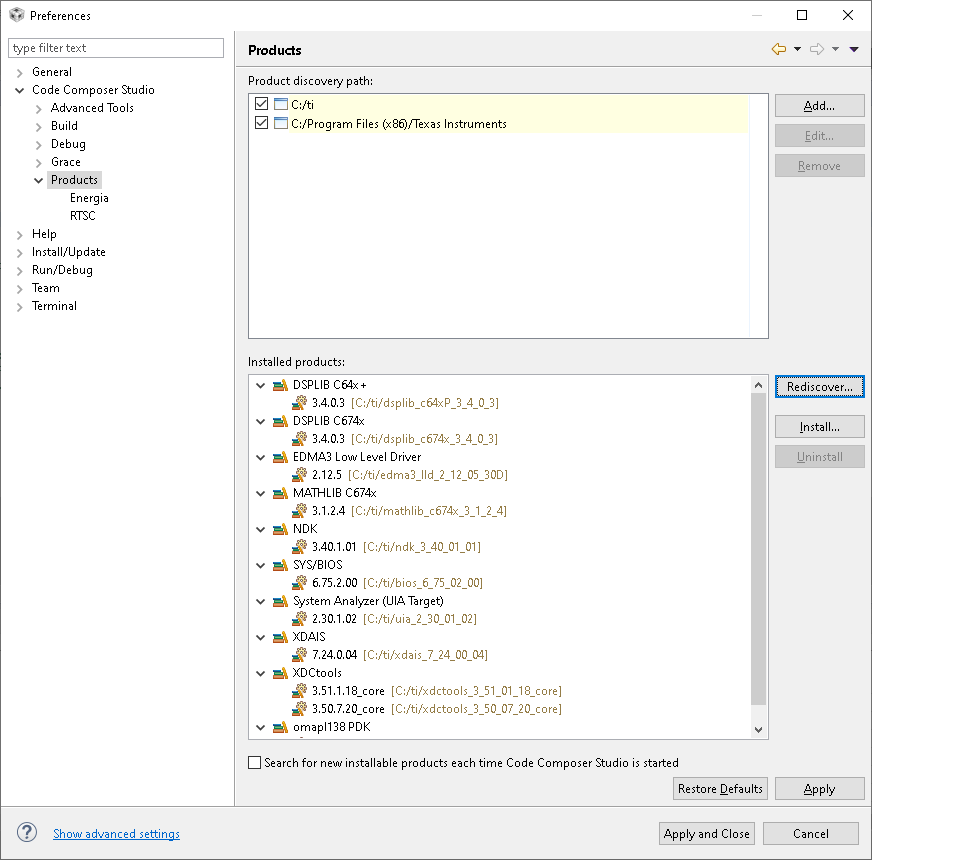The height and width of the screenshot is (860, 960).
Task: Click the back navigation arrow icon
Action: click(x=779, y=49)
